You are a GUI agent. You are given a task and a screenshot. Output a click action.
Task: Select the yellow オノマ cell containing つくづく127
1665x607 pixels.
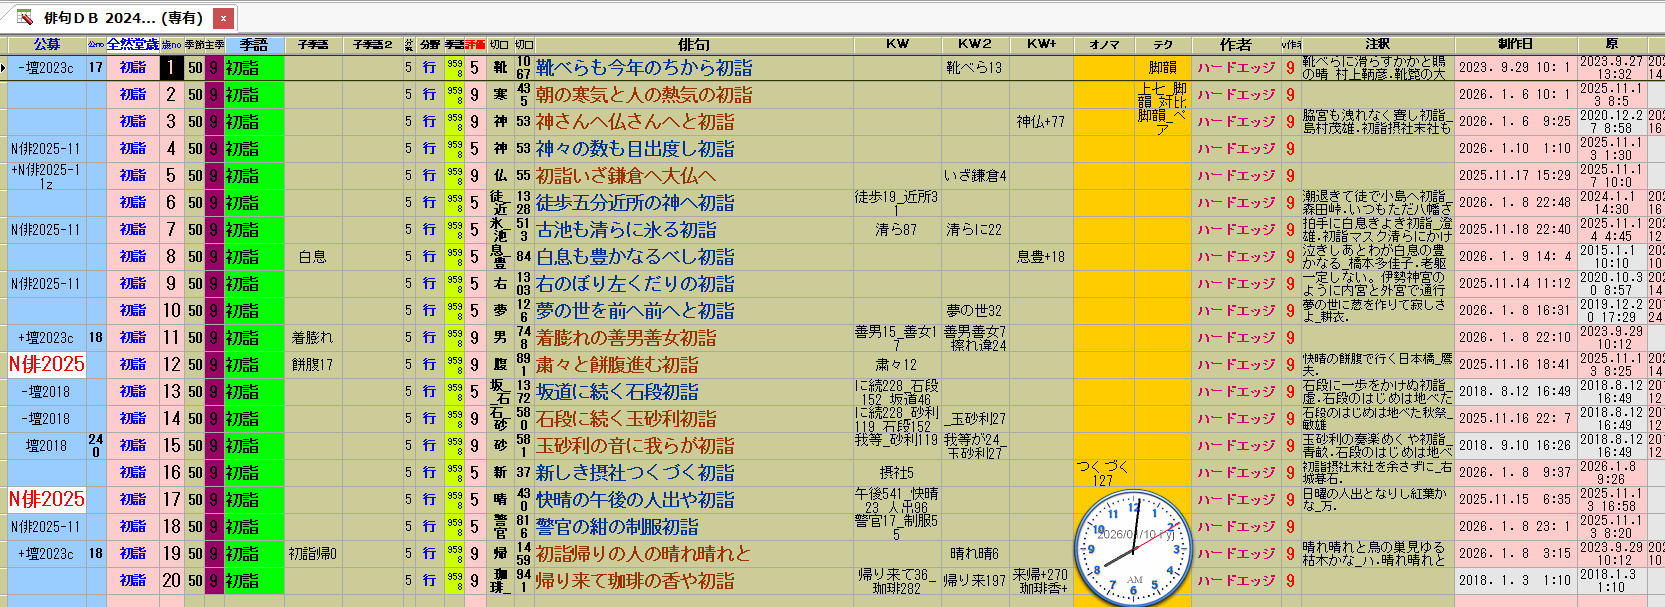[x=1103, y=473]
